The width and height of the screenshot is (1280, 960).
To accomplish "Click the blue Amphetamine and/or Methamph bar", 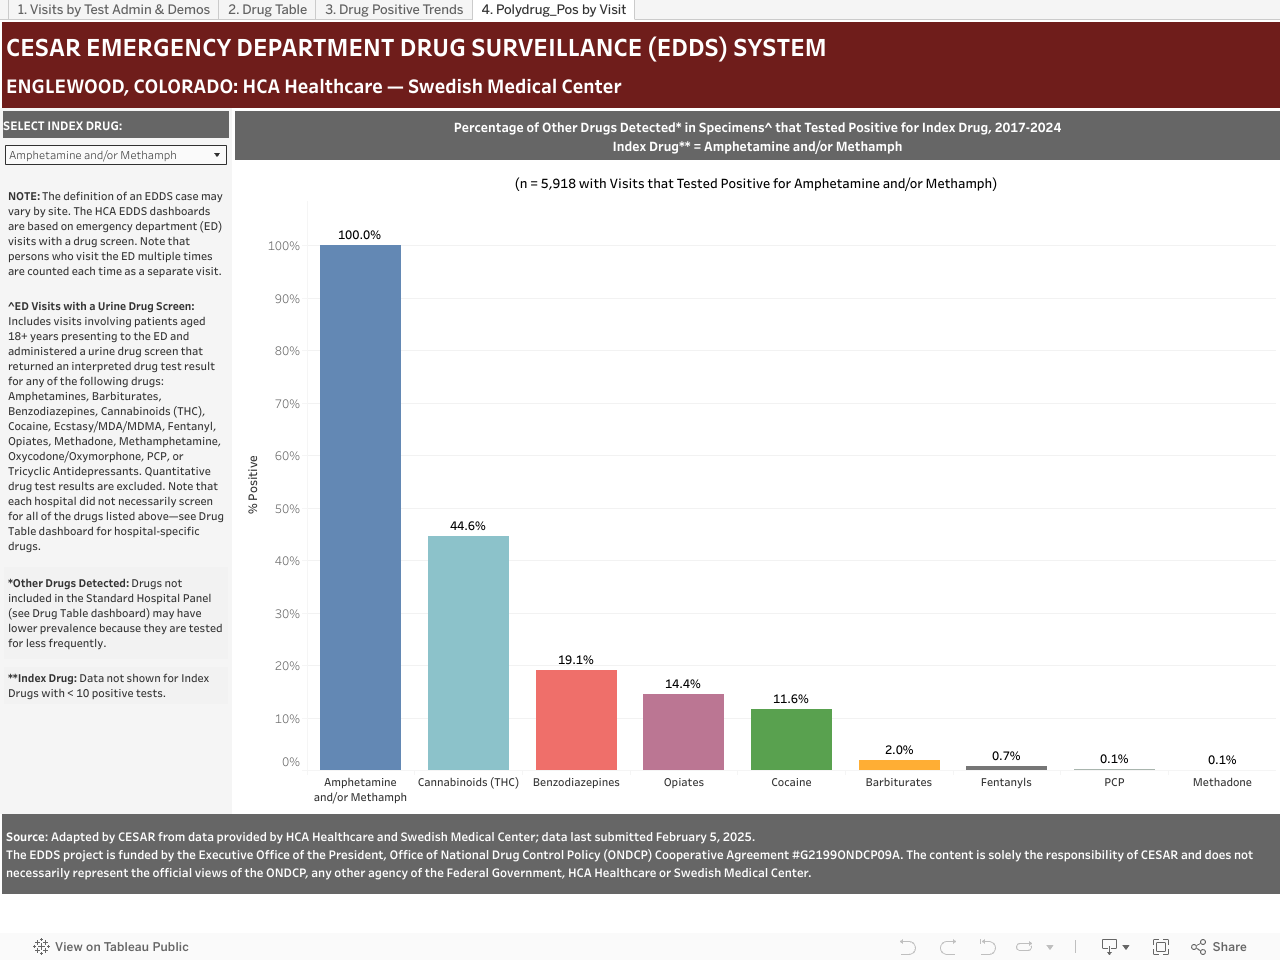I will (360, 507).
